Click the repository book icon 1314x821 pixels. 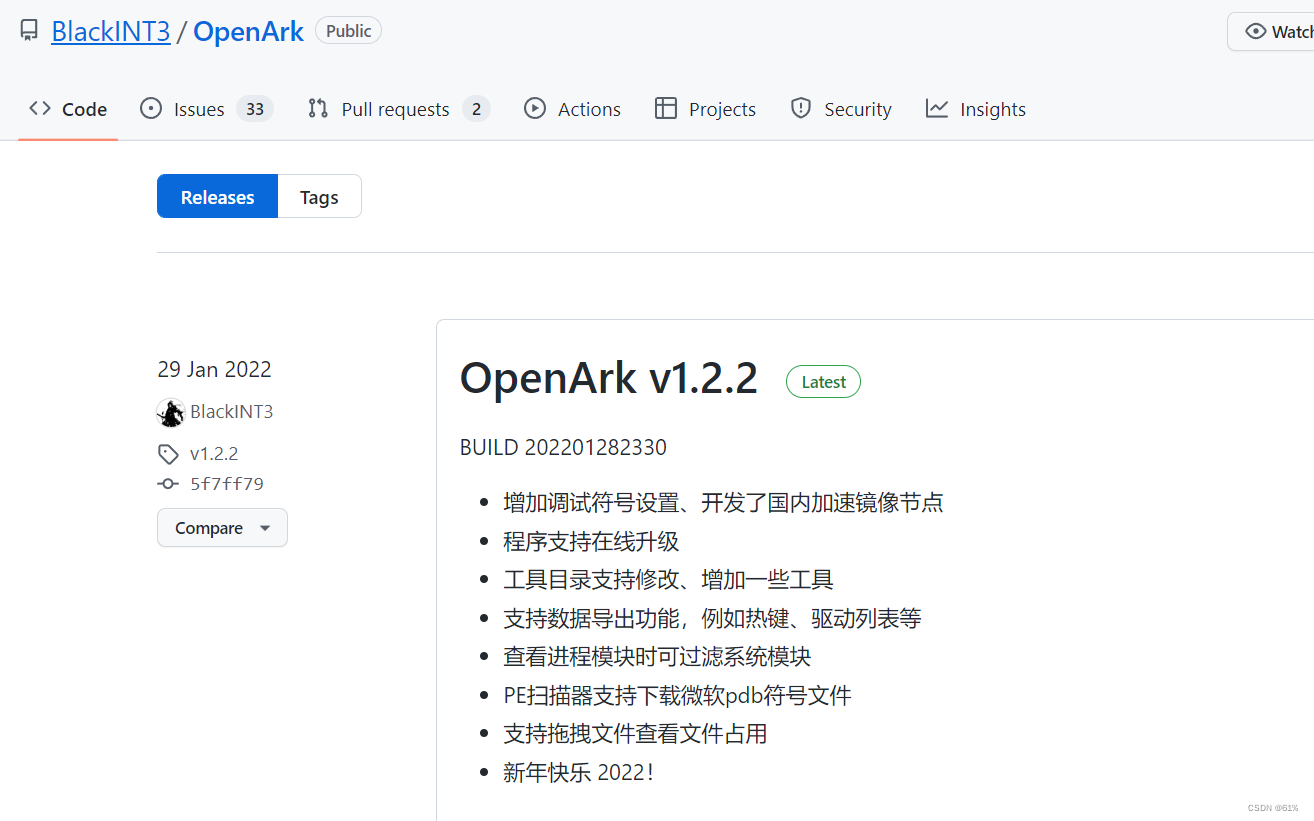click(29, 31)
